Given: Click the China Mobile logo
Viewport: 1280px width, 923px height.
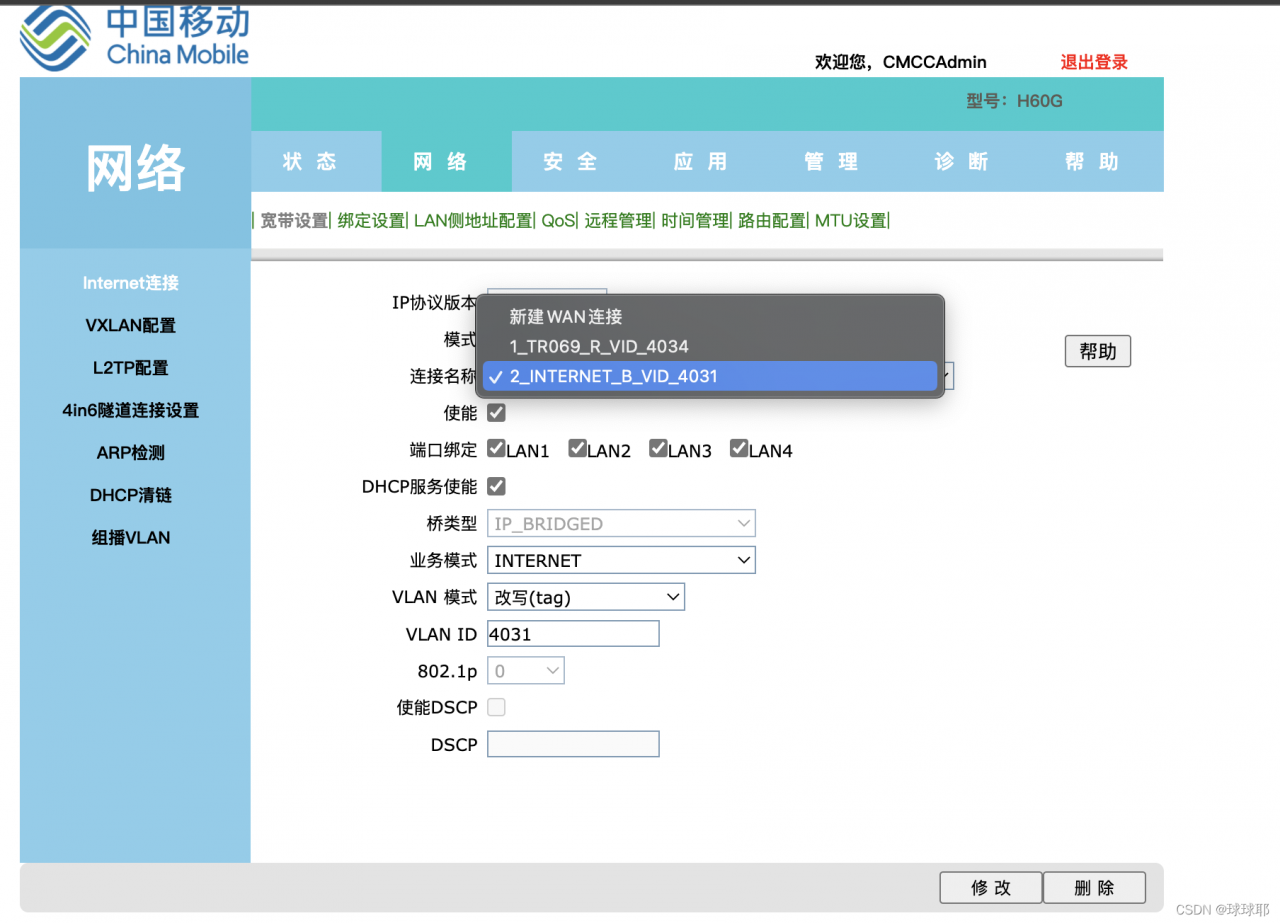Looking at the screenshot, I should pos(134,37).
